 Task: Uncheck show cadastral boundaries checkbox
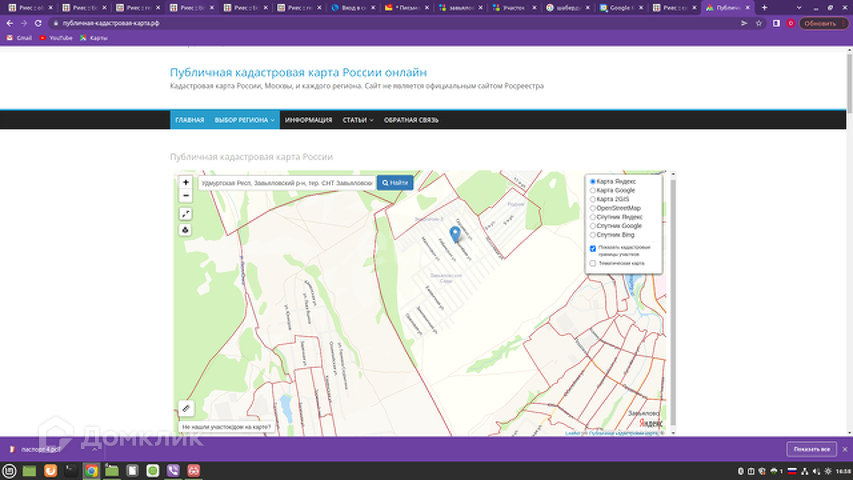coord(593,248)
